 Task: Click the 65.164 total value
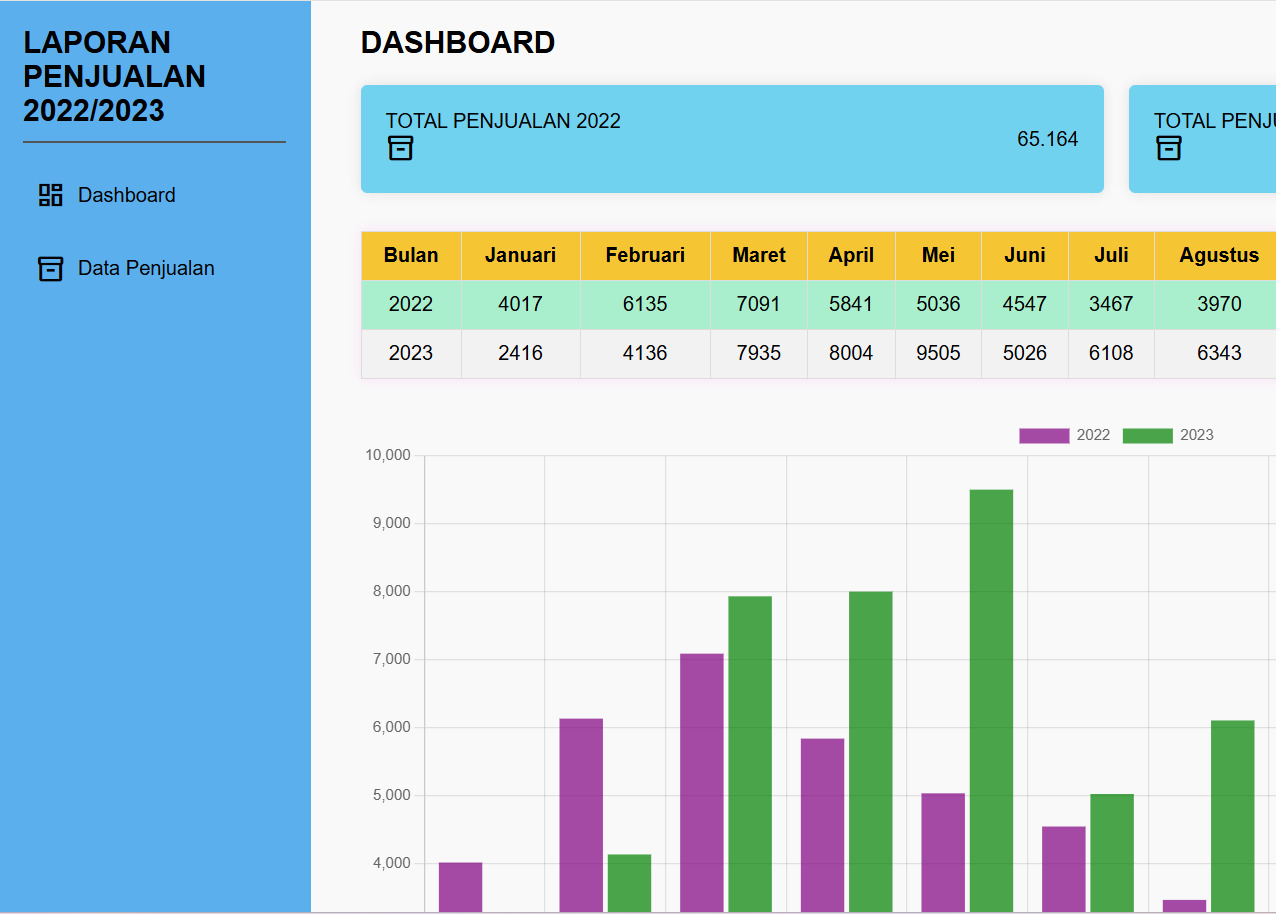[1047, 139]
